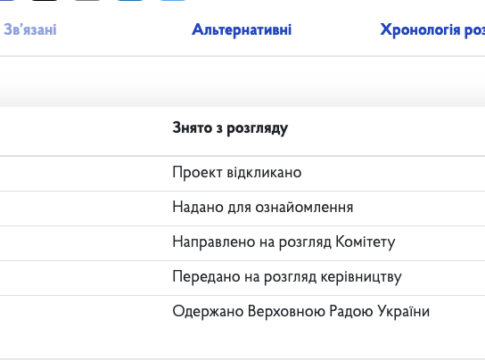The image size is (485, 360).
Task: Click the gray table header band
Action: click(x=242, y=82)
